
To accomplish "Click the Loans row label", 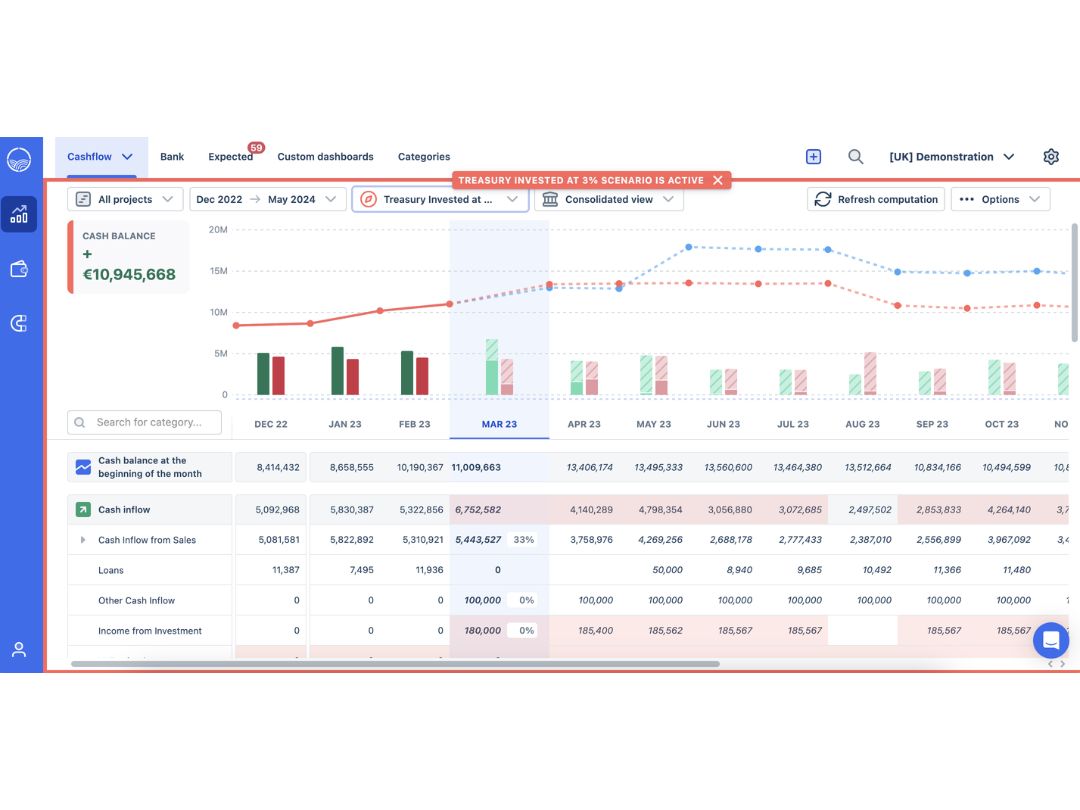I will point(111,570).
